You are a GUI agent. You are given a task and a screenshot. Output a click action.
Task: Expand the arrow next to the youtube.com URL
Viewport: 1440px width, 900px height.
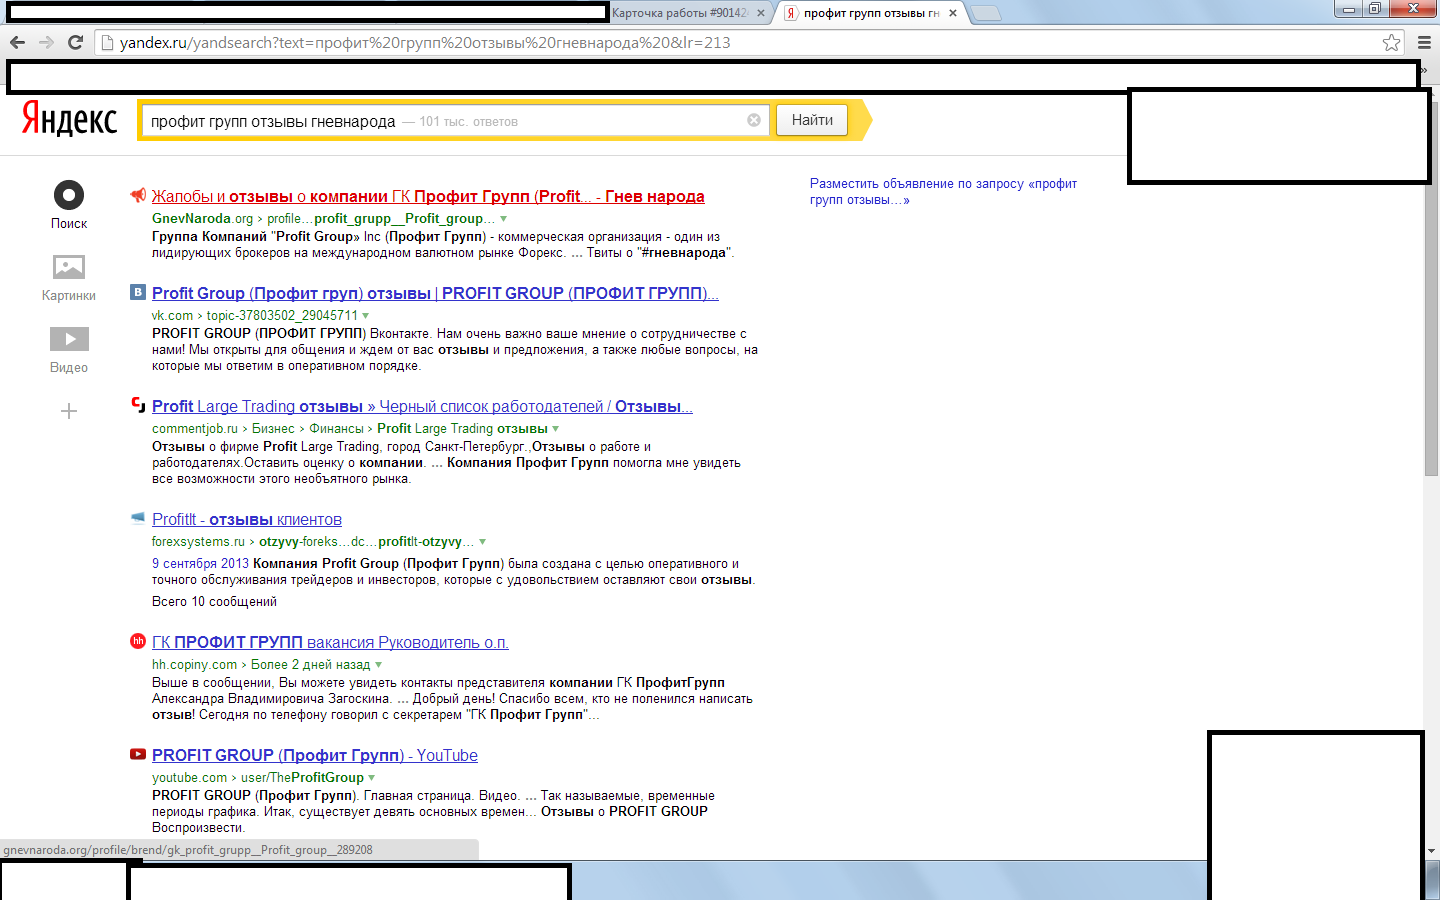point(372,778)
